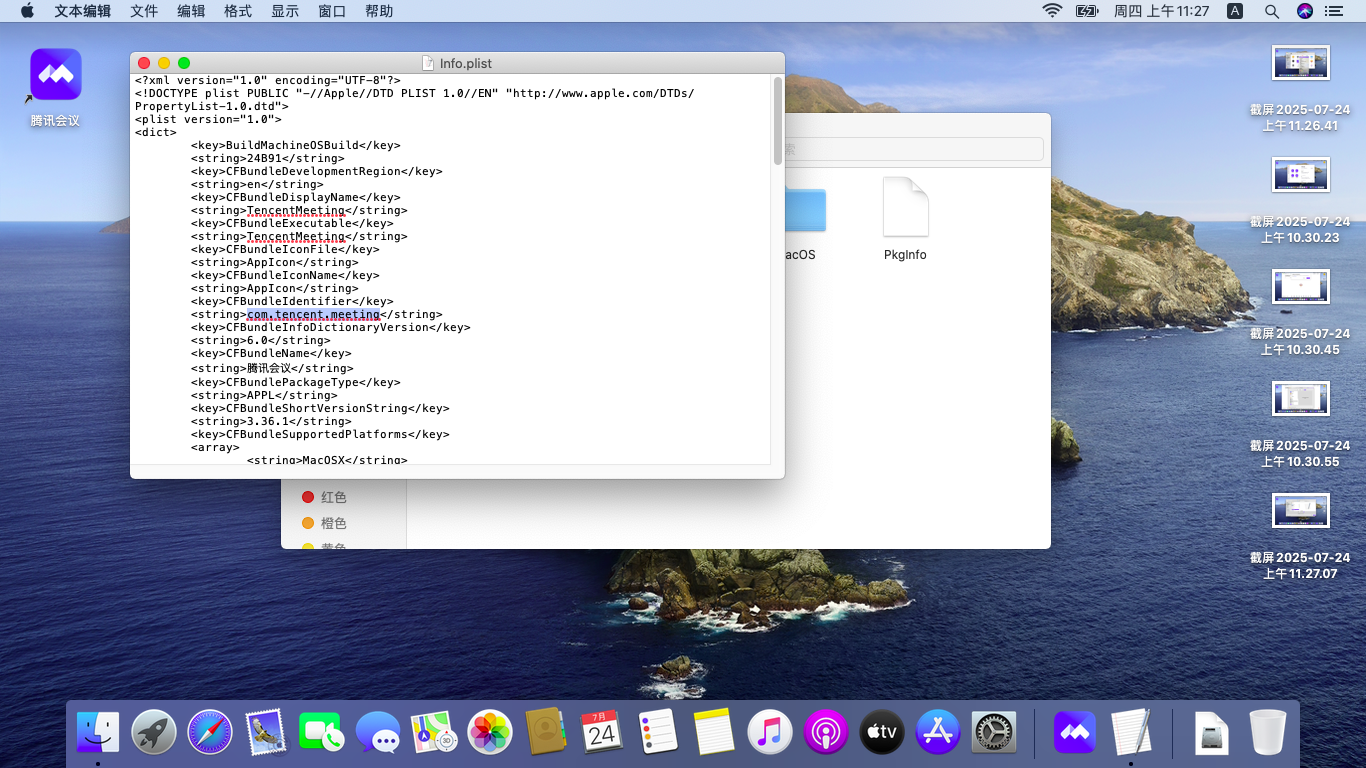Click MacOSX string in array

click(327, 460)
